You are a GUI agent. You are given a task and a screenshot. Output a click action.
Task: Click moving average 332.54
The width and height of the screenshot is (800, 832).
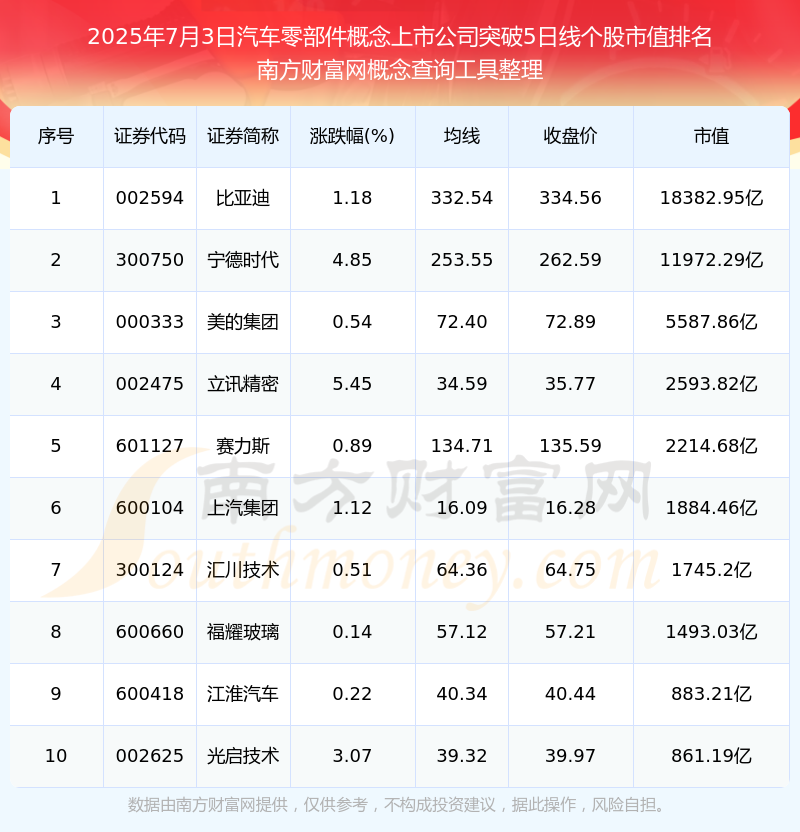[x=462, y=198]
